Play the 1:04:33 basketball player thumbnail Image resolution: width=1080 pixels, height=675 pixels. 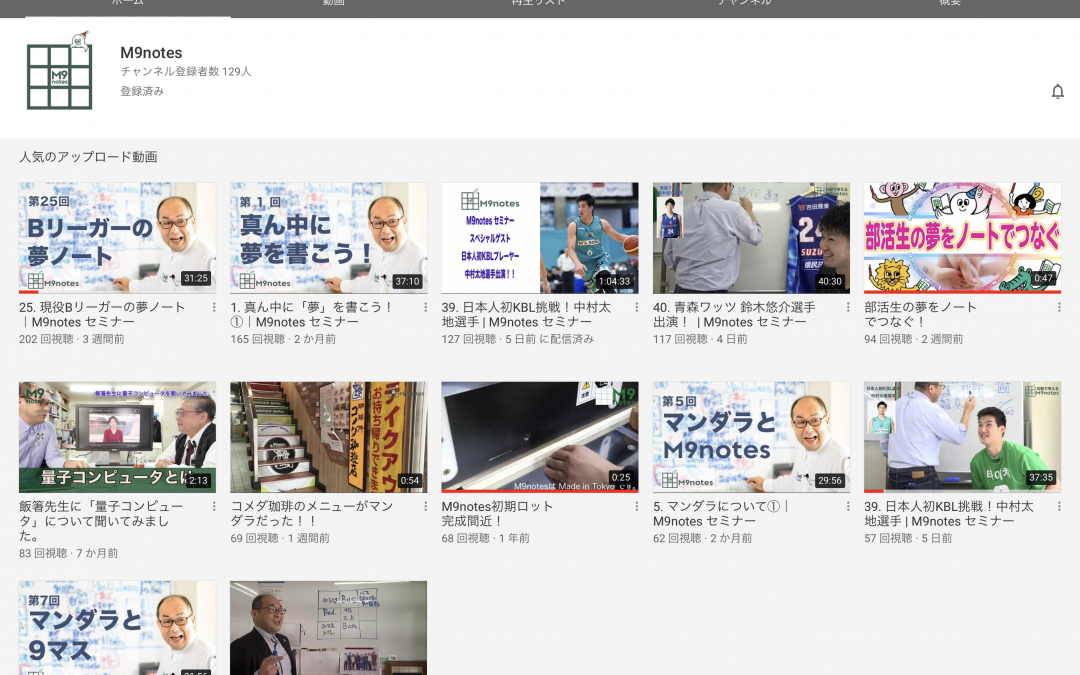(x=540, y=238)
